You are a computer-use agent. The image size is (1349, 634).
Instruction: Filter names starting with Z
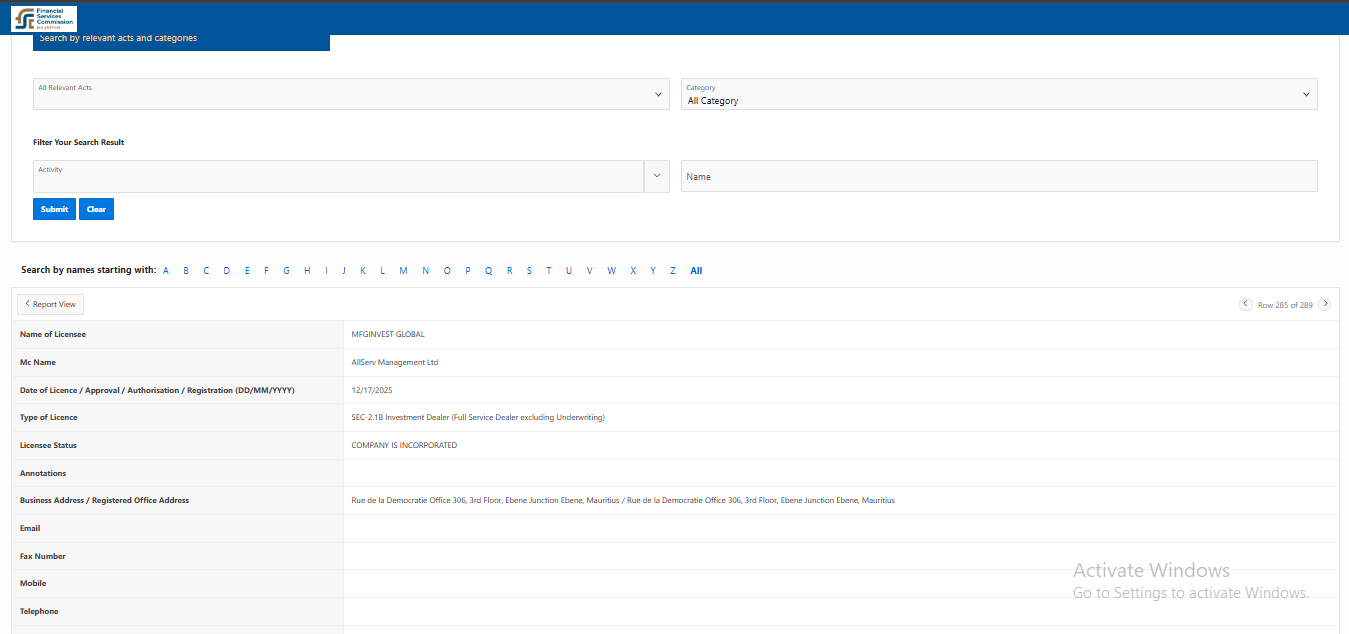coord(673,271)
